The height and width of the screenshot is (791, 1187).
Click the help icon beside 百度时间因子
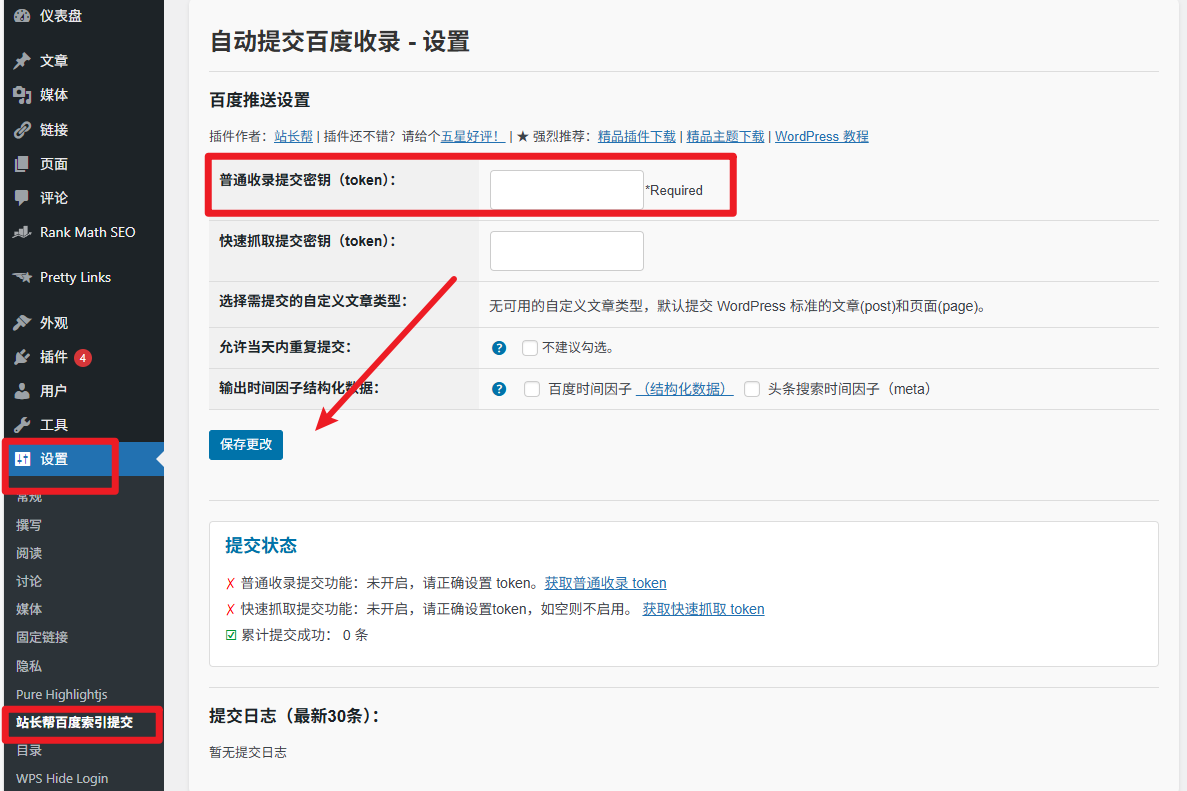499,389
